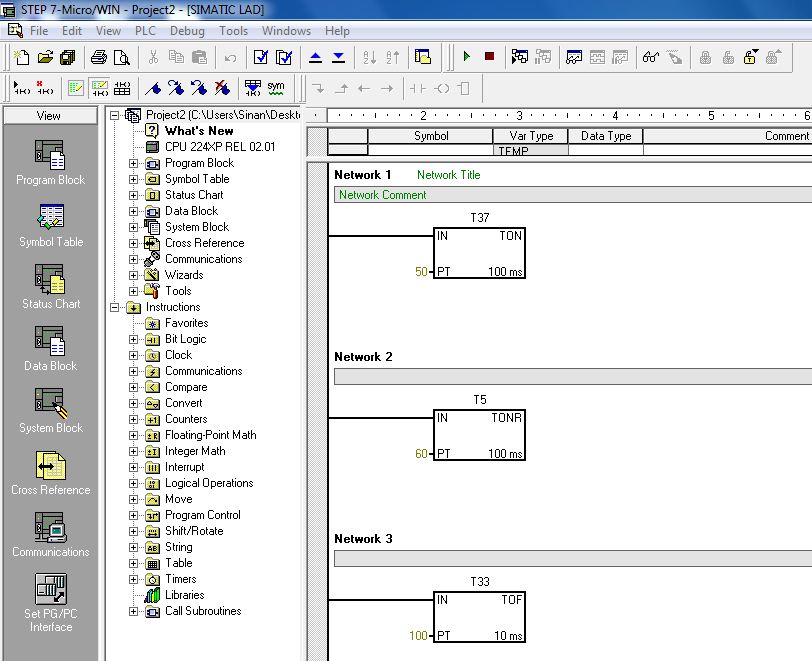This screenshot has height=661, width=812.
Task: Select Call Subroutines in the tree
Action: point(203,611)
